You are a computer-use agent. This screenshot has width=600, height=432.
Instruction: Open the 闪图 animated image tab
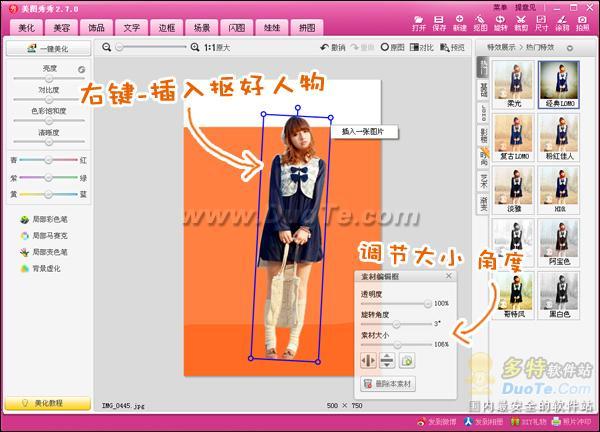(x=237, y=28)
